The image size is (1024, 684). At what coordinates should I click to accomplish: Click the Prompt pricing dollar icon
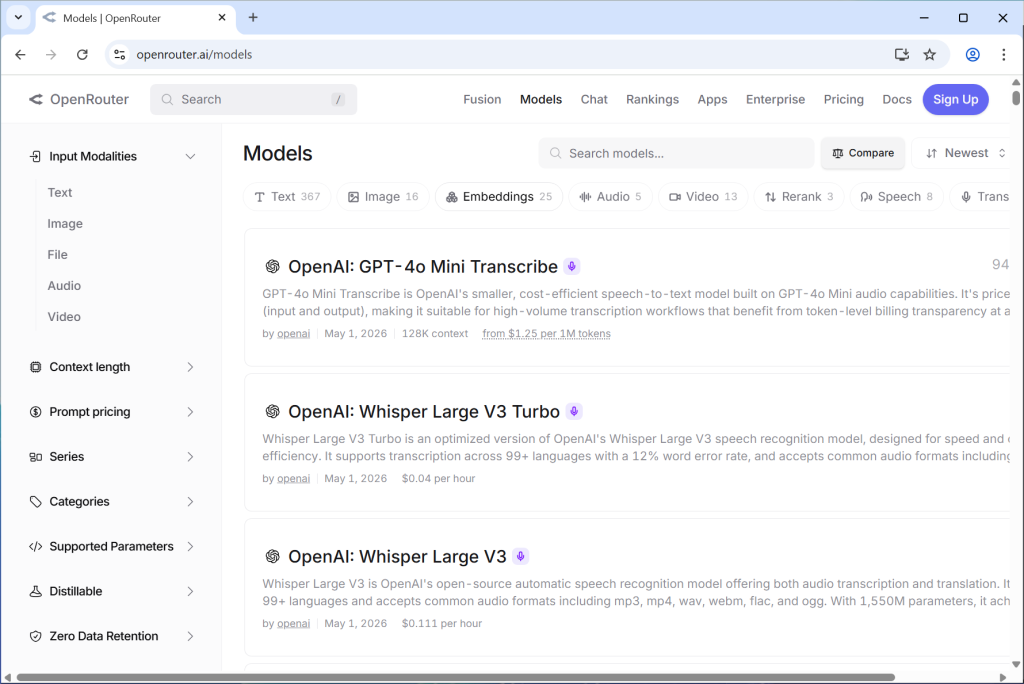point(35,412)
